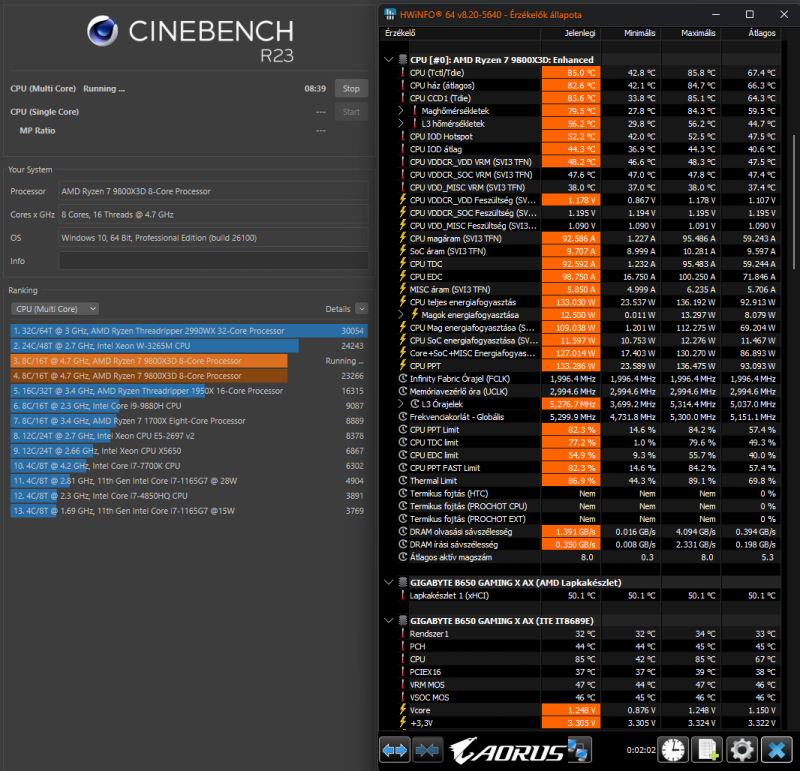Stop the CPU Multi Core benchmark
This screenshot has width=800, height=771.
coord(351,88)
